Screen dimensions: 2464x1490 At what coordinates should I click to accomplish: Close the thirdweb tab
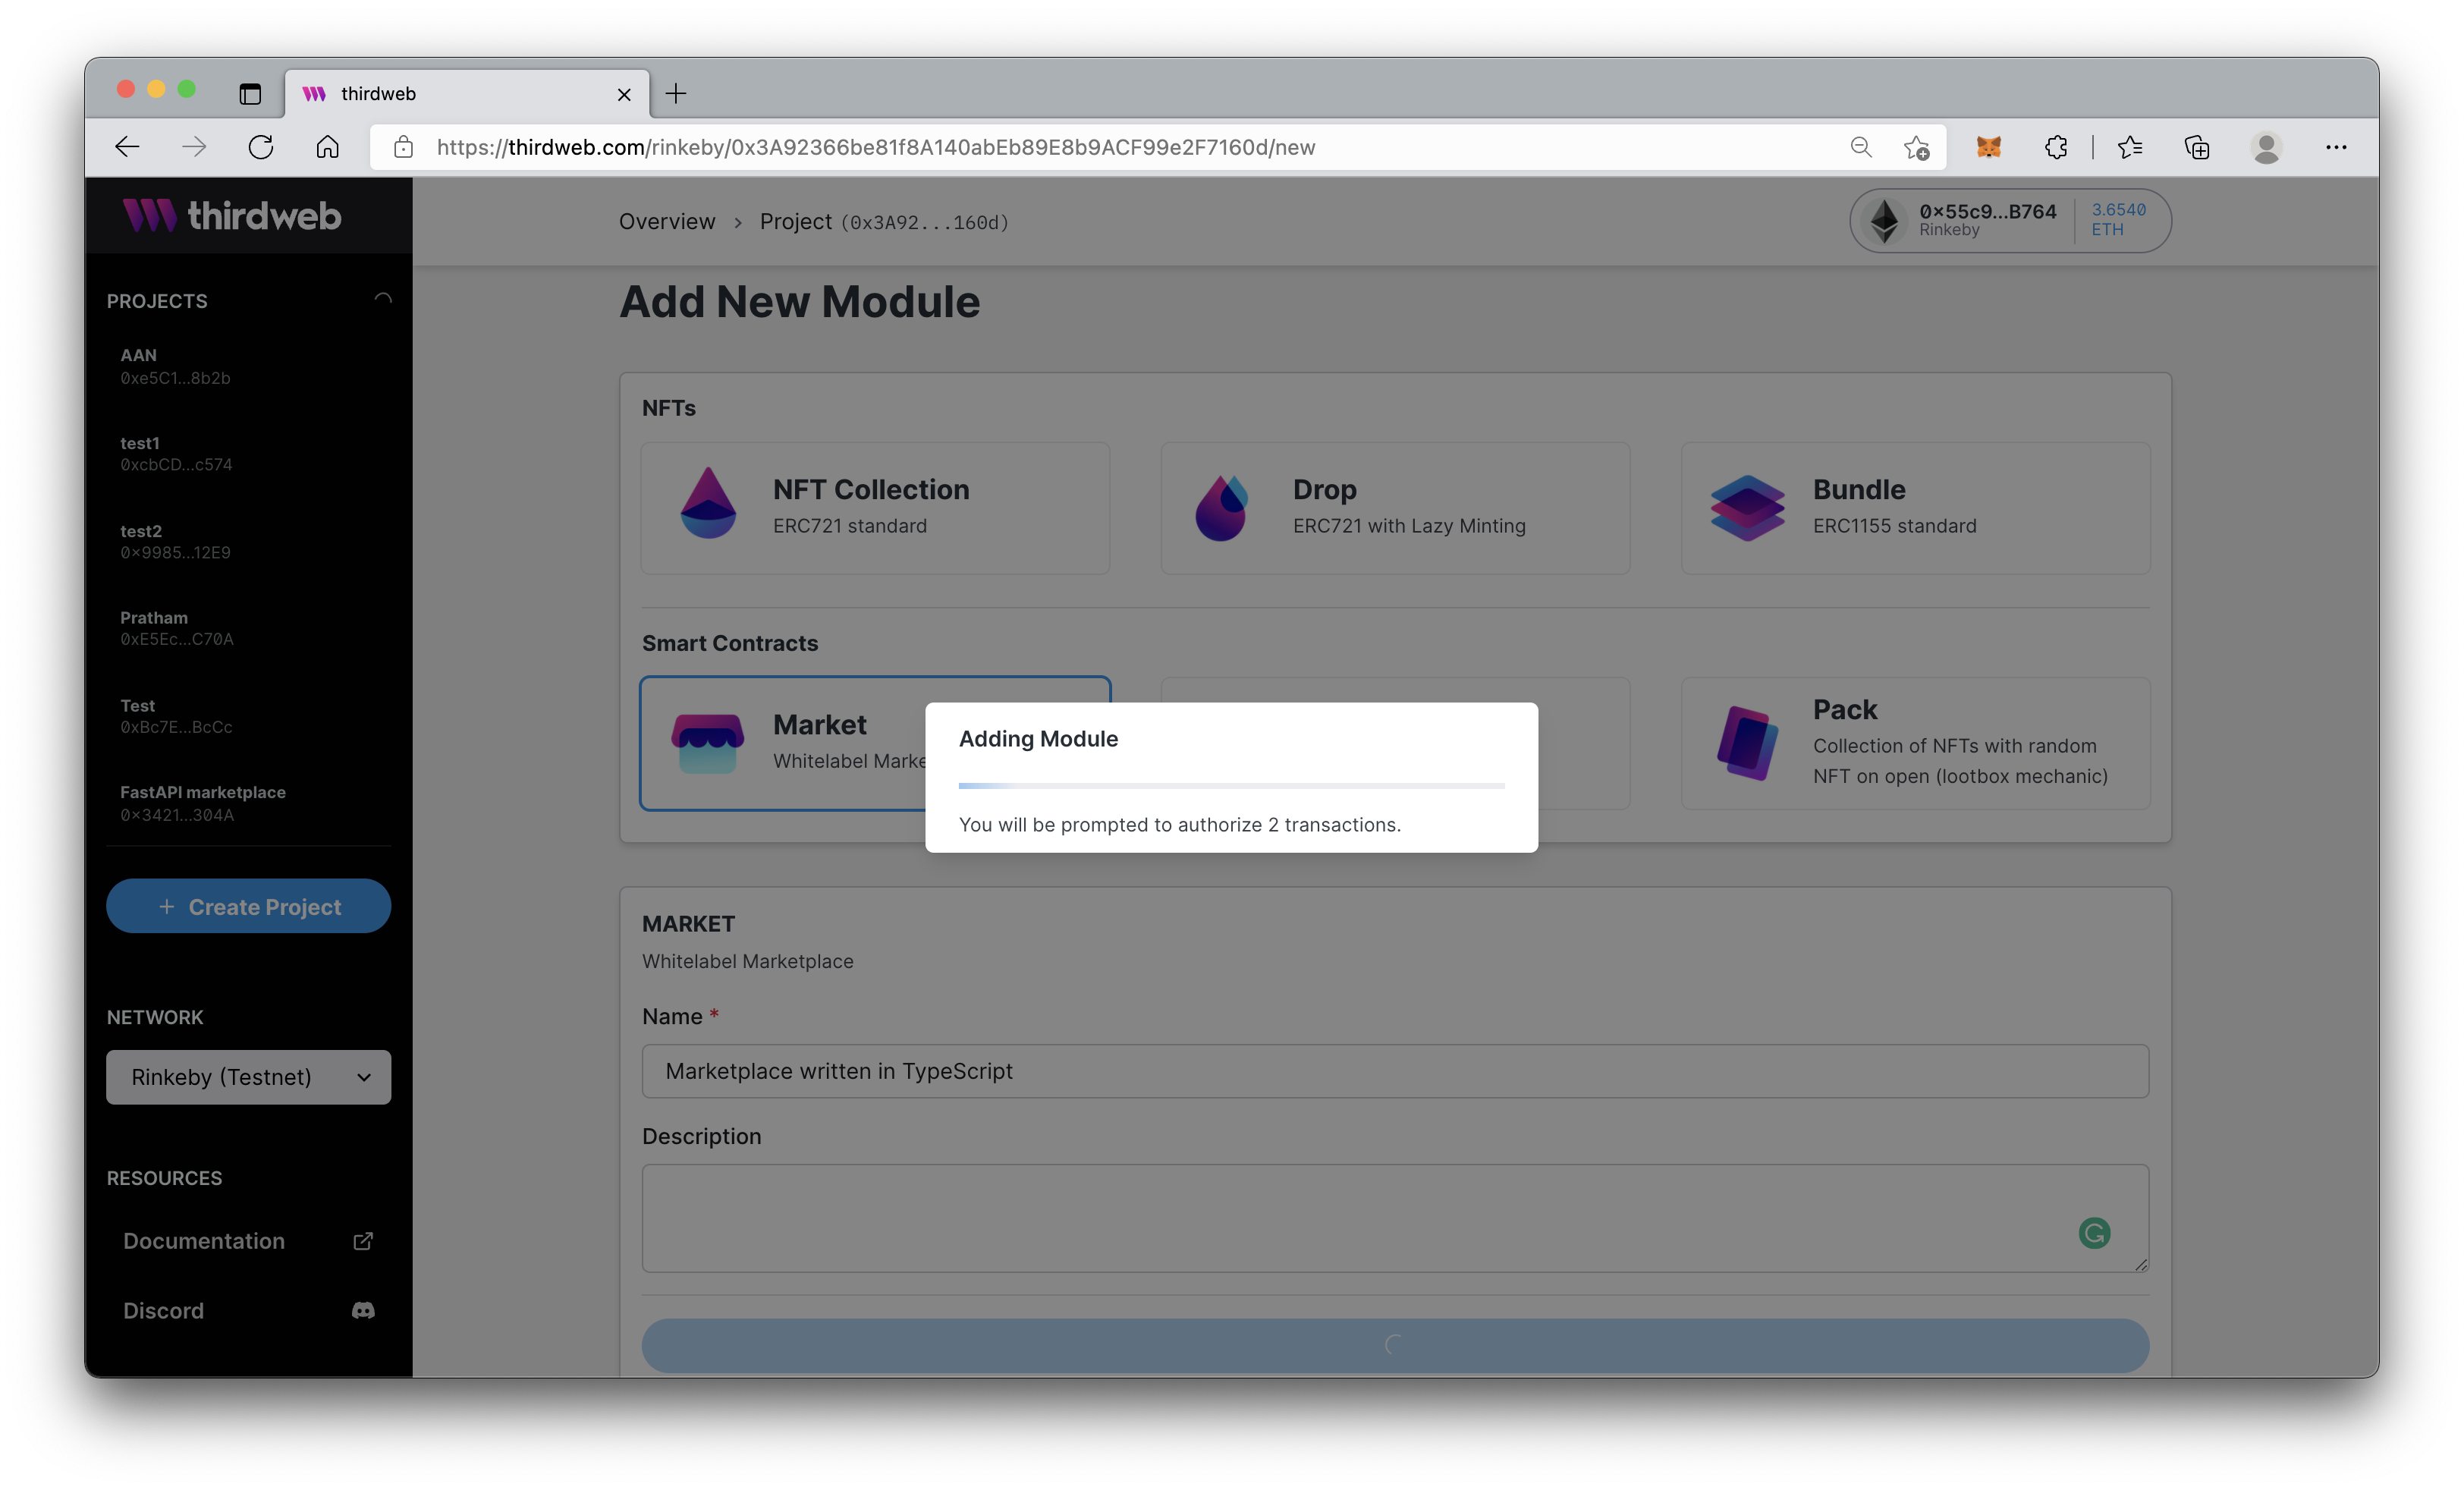(624, 94)
